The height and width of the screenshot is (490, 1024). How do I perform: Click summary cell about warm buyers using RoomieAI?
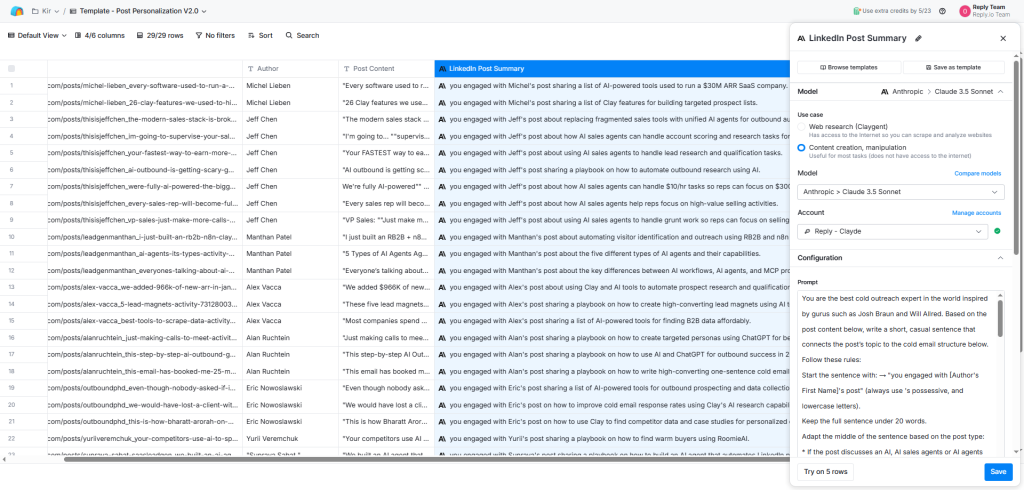click(x=612, y=438)
